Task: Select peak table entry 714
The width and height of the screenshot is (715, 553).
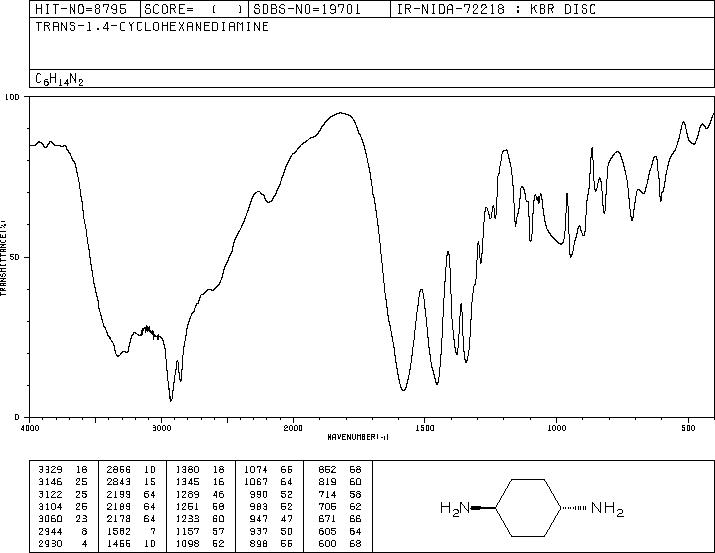Action: tap(327, 494)
